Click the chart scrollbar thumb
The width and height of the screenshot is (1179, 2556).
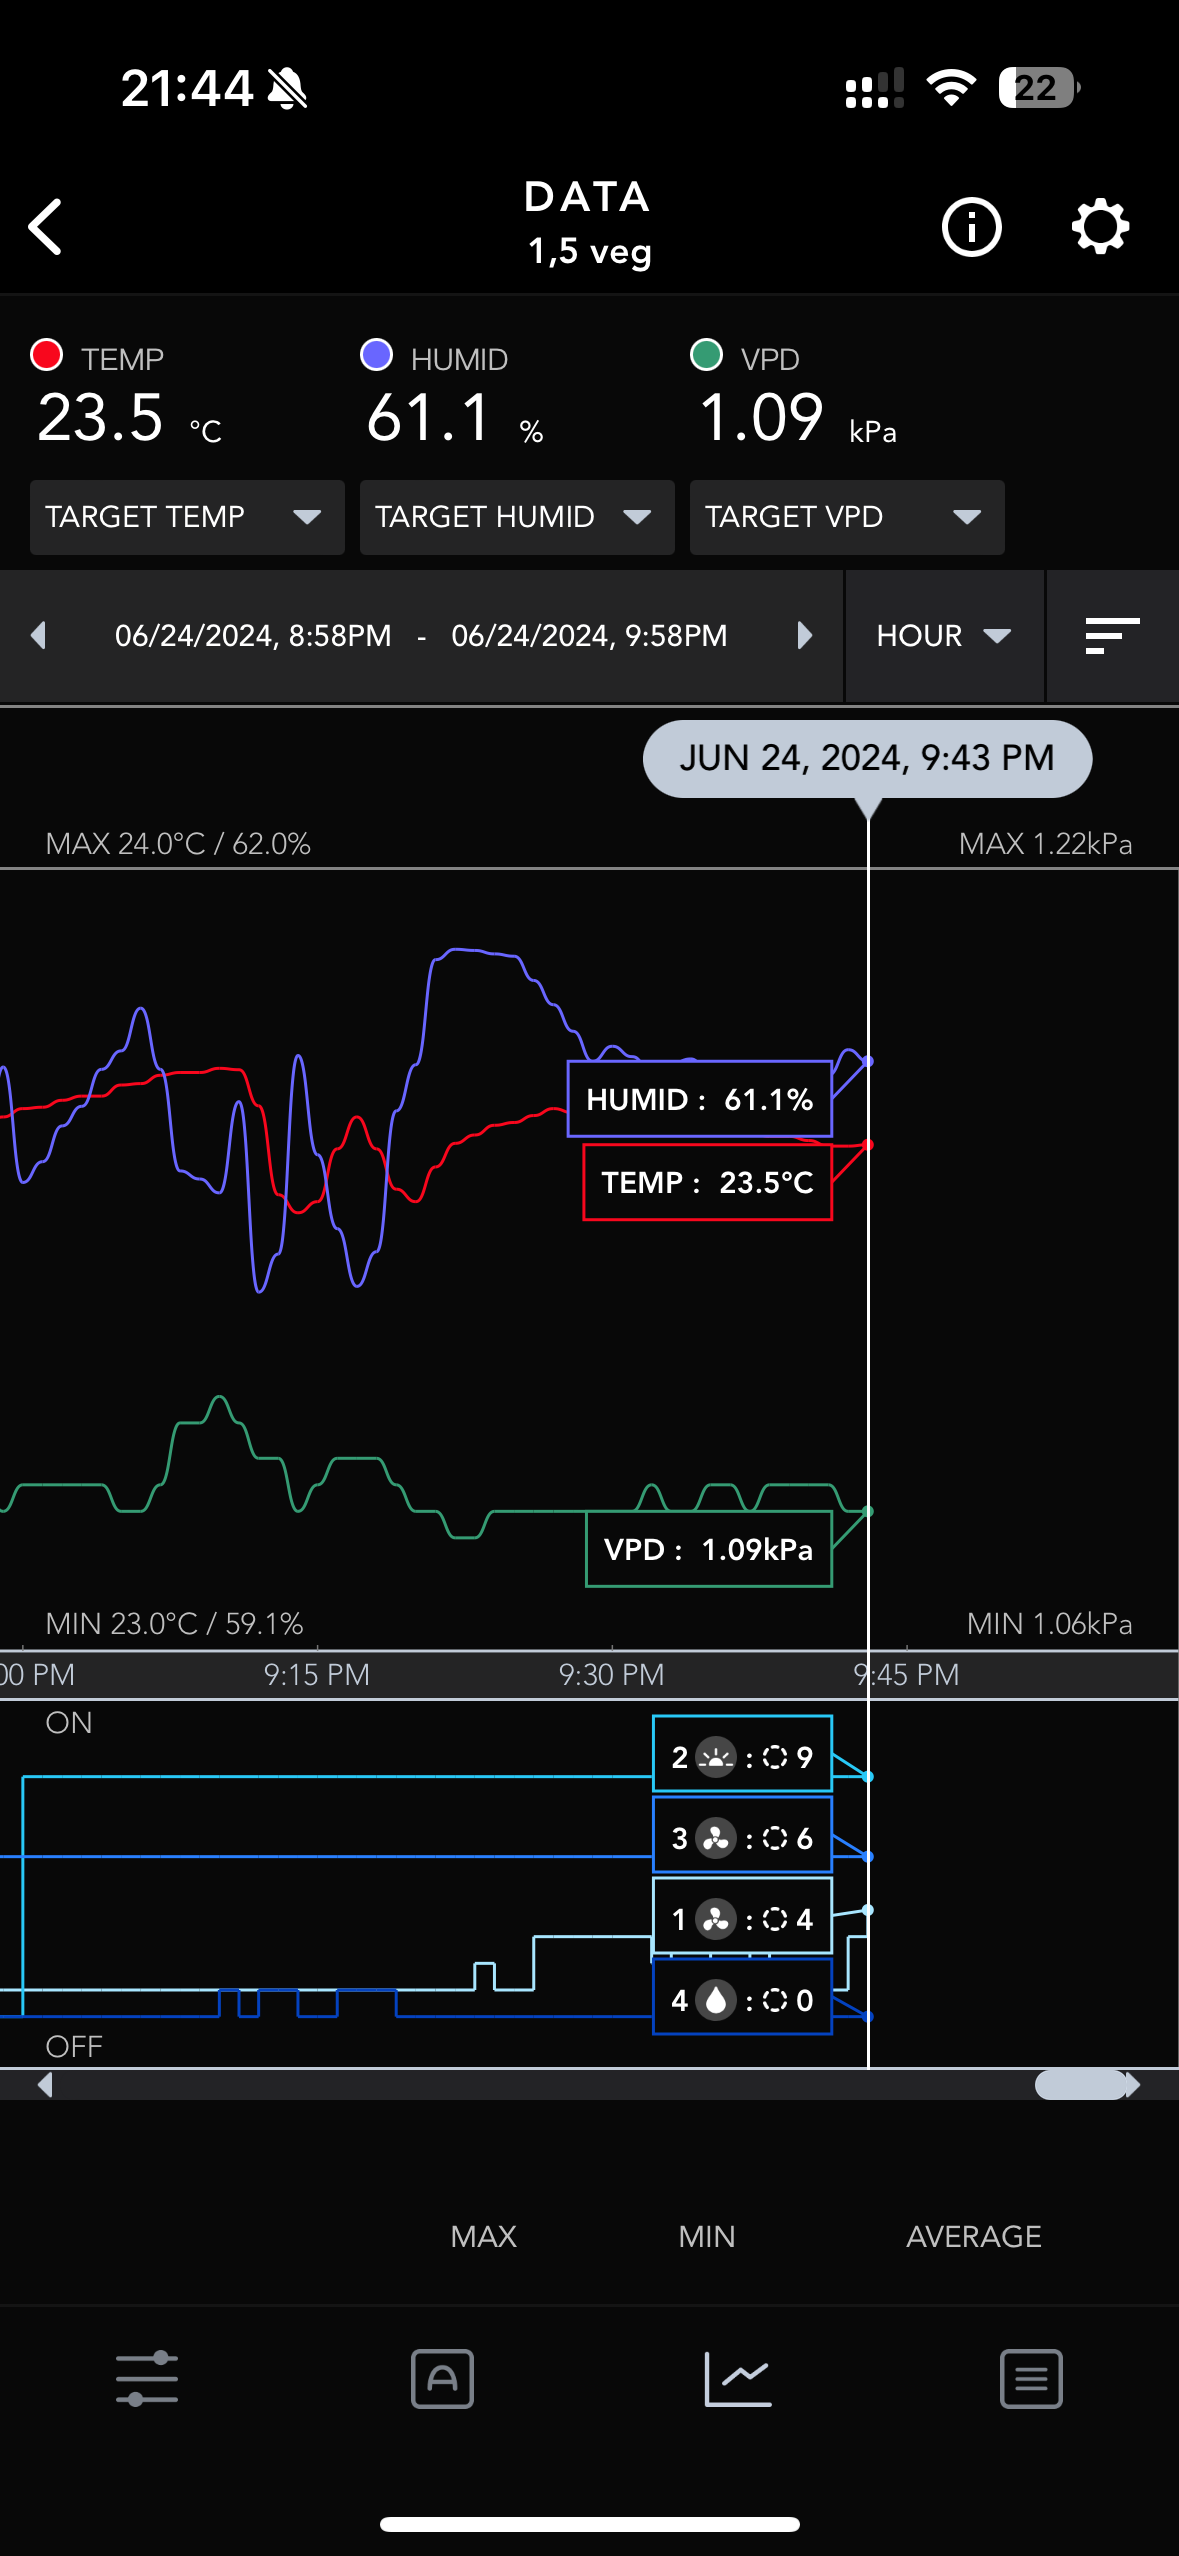click(1081, 2084)
